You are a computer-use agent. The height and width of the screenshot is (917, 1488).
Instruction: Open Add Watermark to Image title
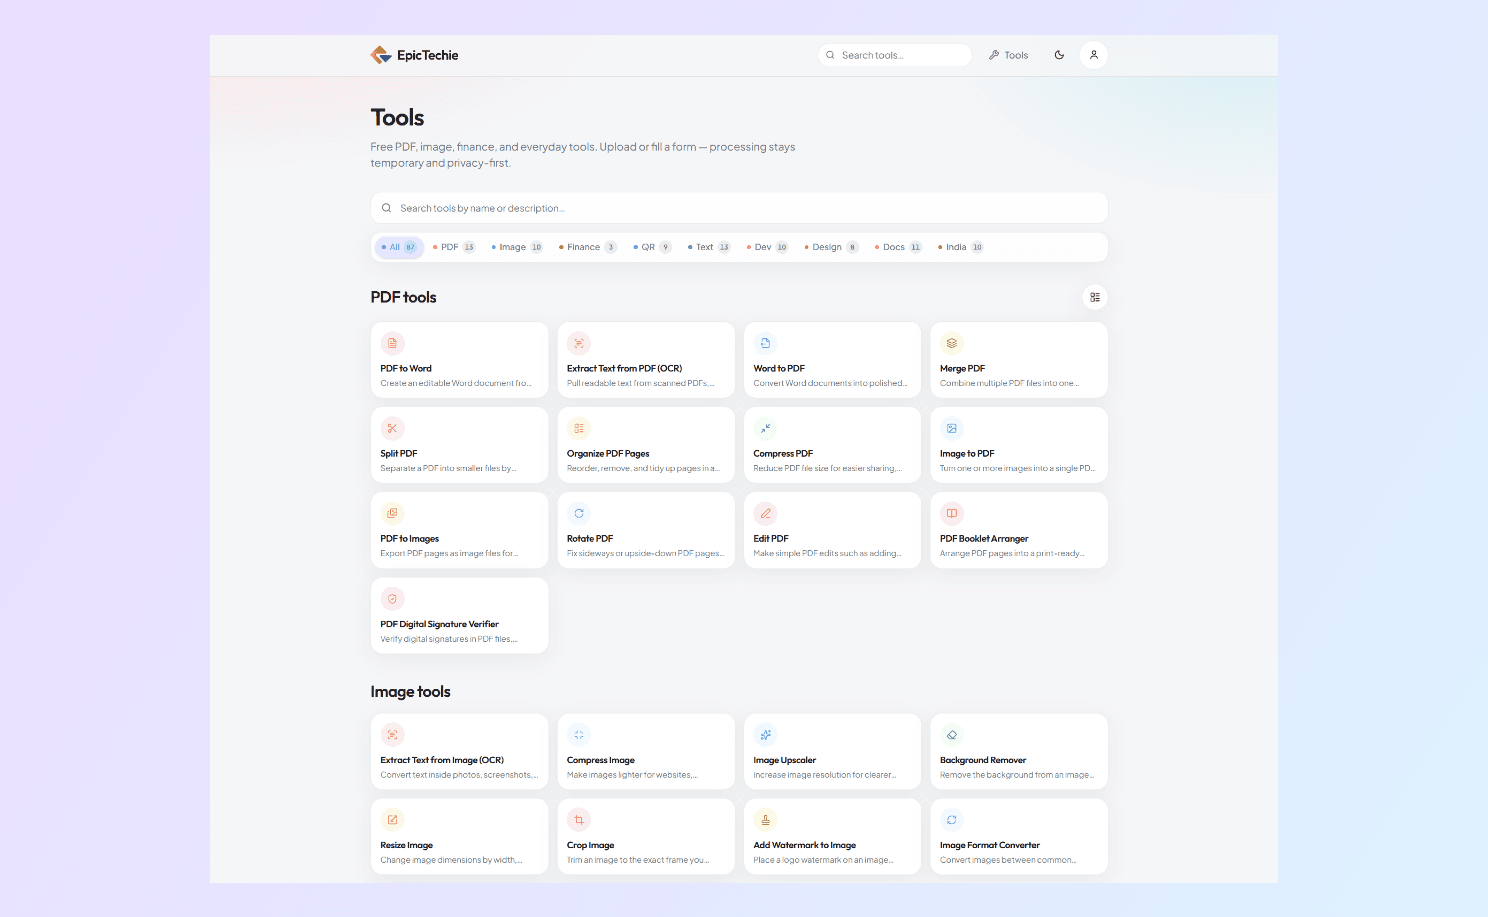[805, 845]
